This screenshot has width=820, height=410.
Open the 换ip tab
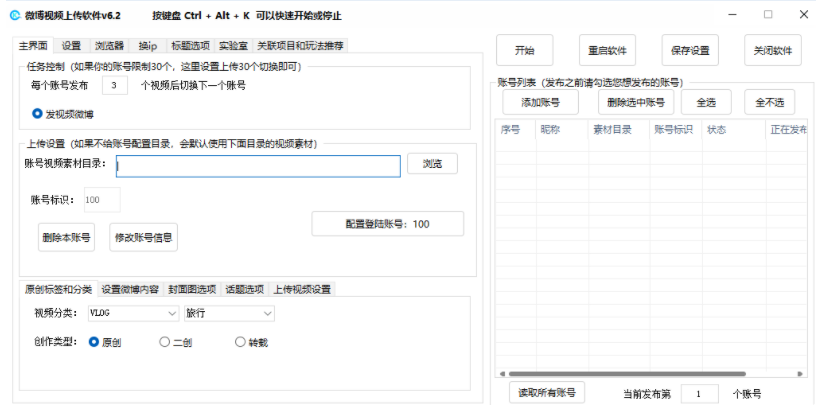click(x=148, y=46)
